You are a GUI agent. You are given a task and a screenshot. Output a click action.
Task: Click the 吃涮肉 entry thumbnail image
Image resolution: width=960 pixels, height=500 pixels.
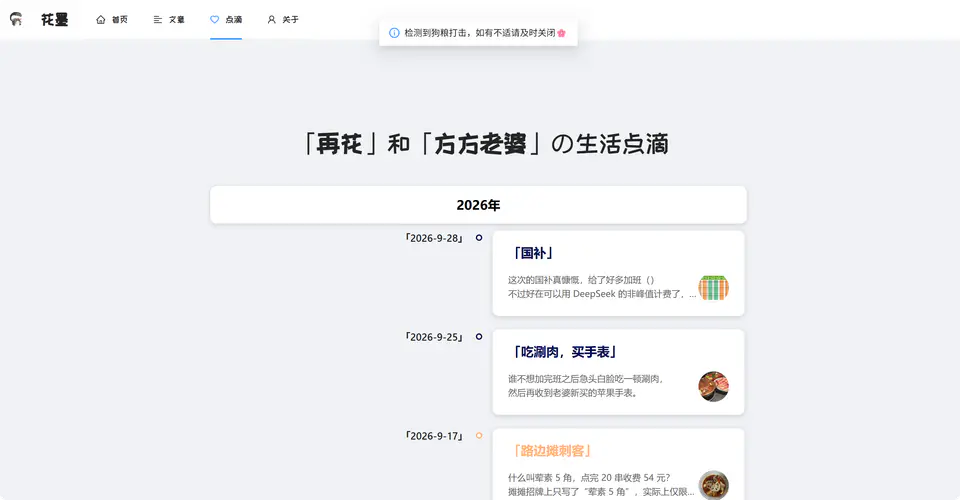coord(713,387)
